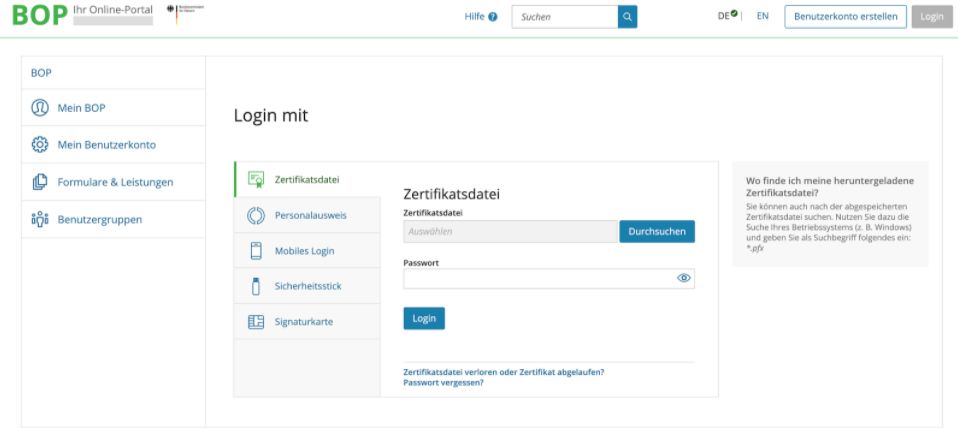This screenshot has height=428, width=958.
Task: Click the federal eagle emblem logo
Action: click(186, 13)
